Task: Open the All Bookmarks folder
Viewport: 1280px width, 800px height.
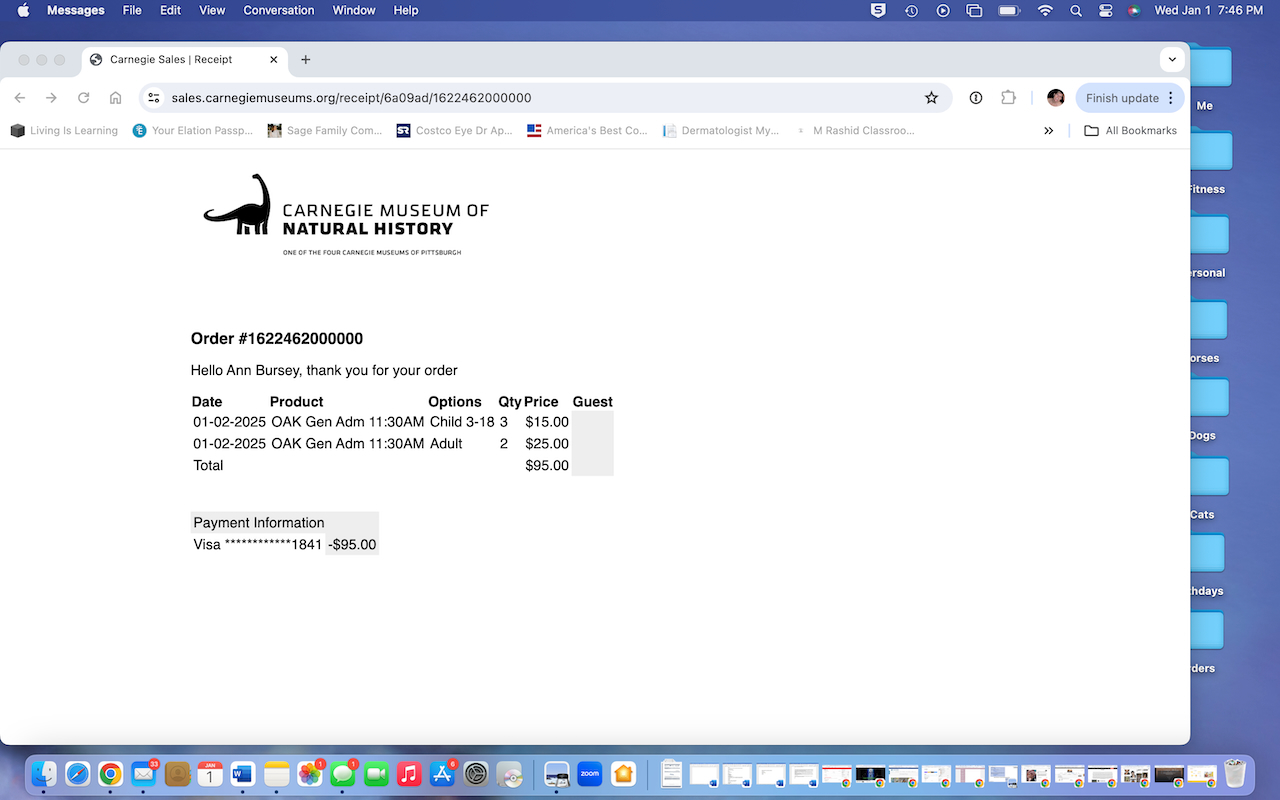Action: (x=1130, y=131)
